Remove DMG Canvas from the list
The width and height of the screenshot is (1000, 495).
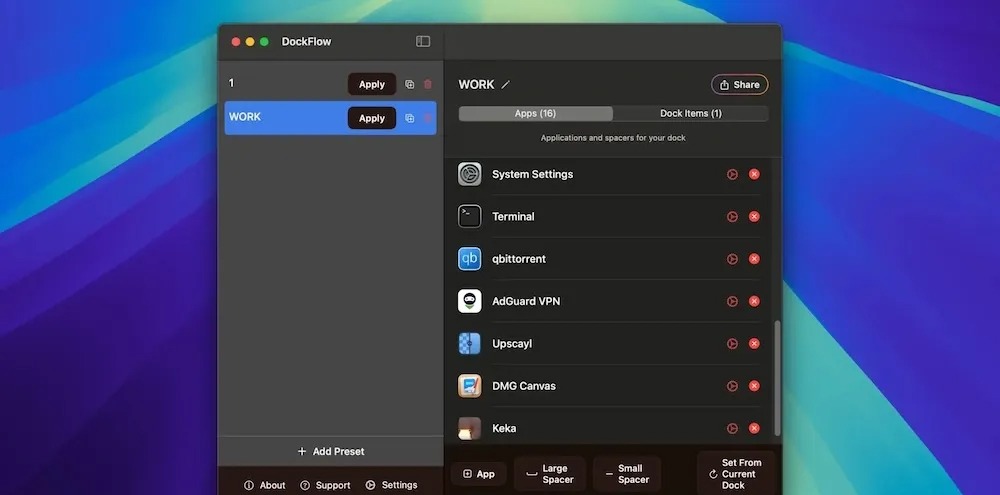[754, 386]
